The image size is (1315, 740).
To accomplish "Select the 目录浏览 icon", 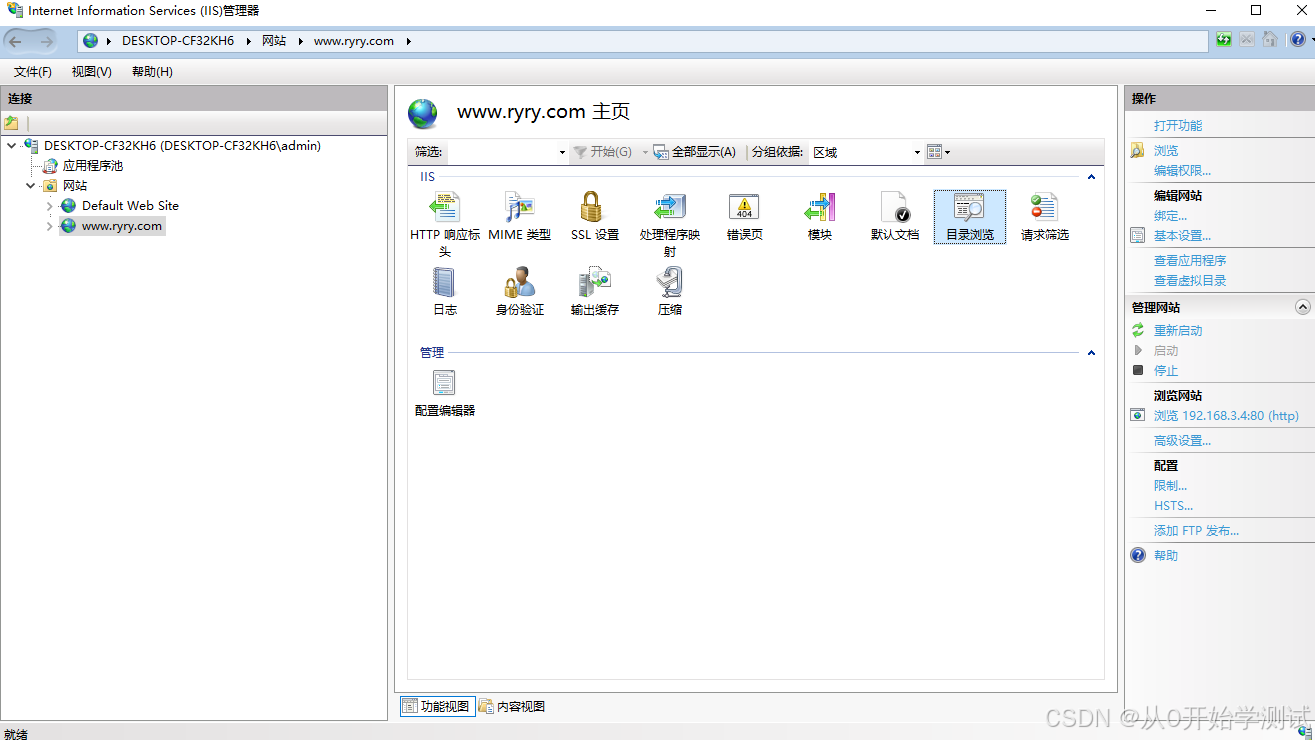I will (x=969, y=208).
